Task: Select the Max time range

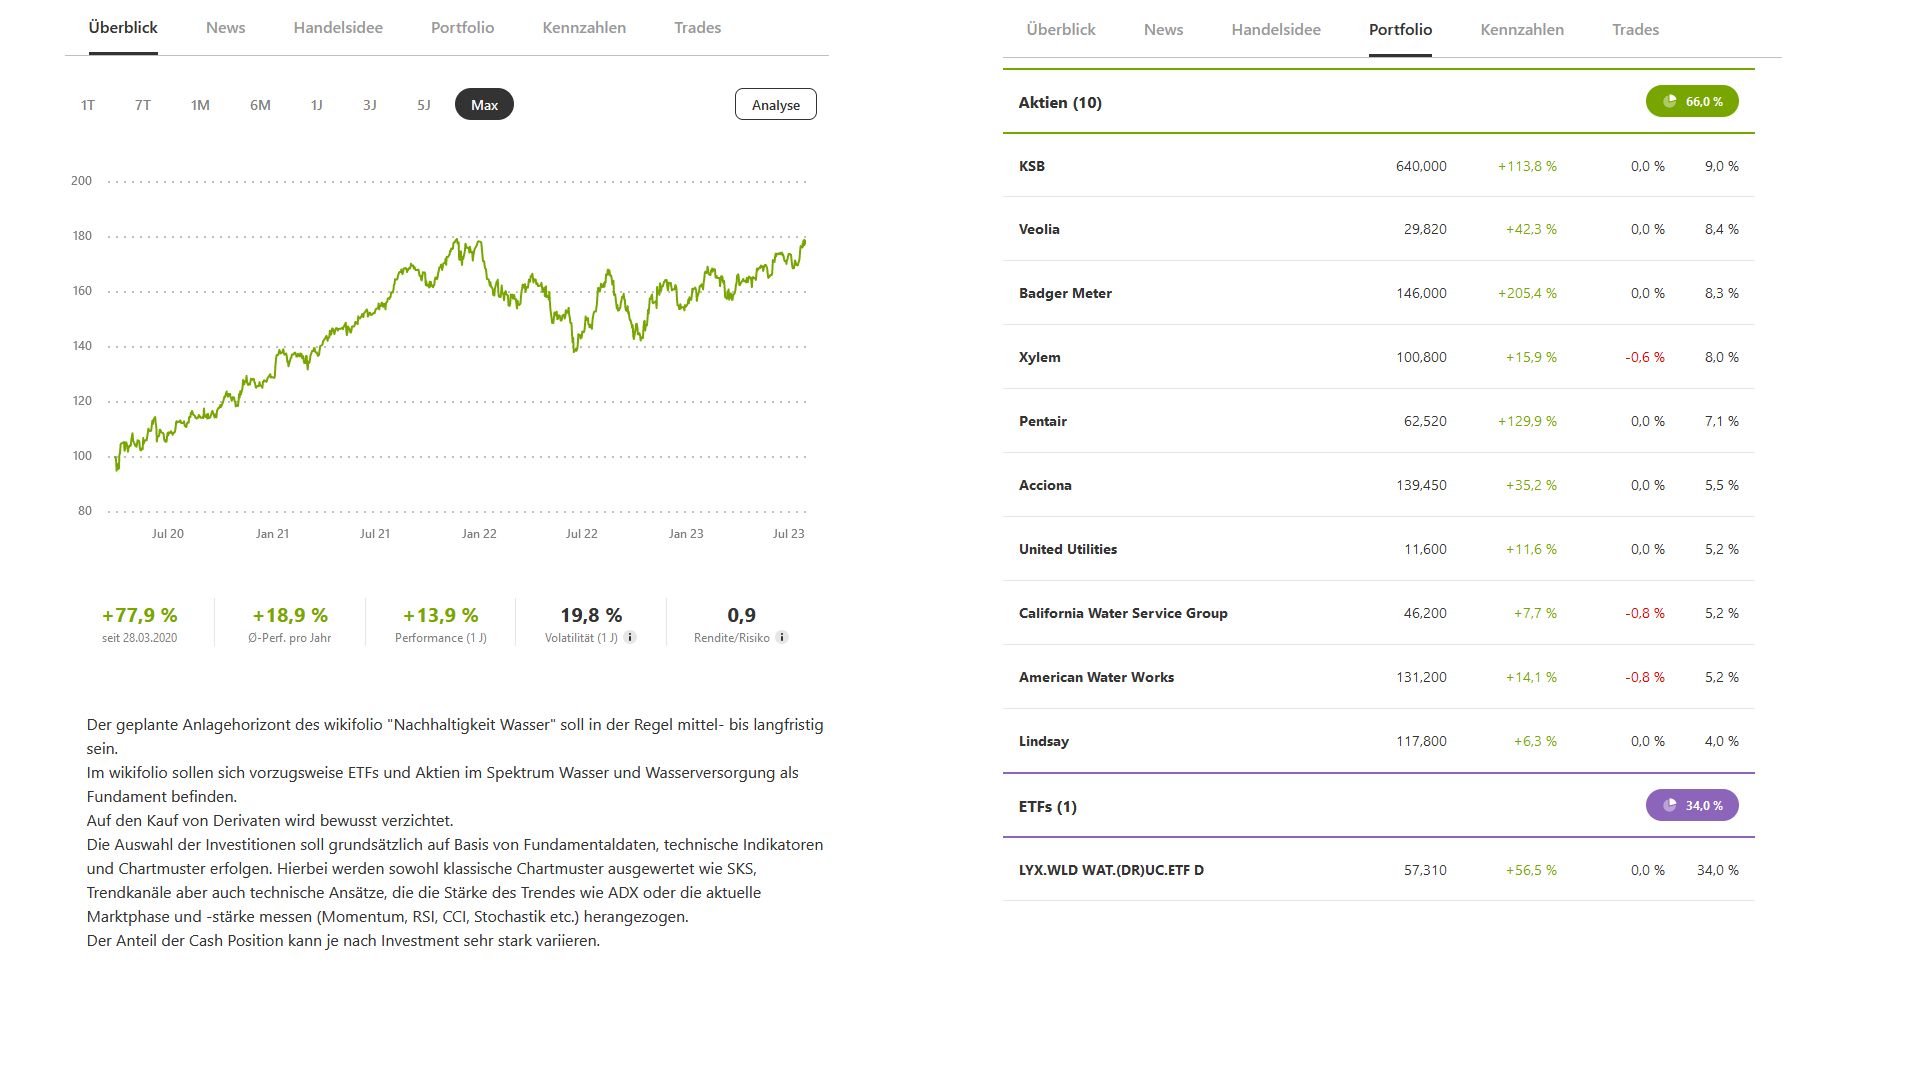Action: click(x=484, y=105)
